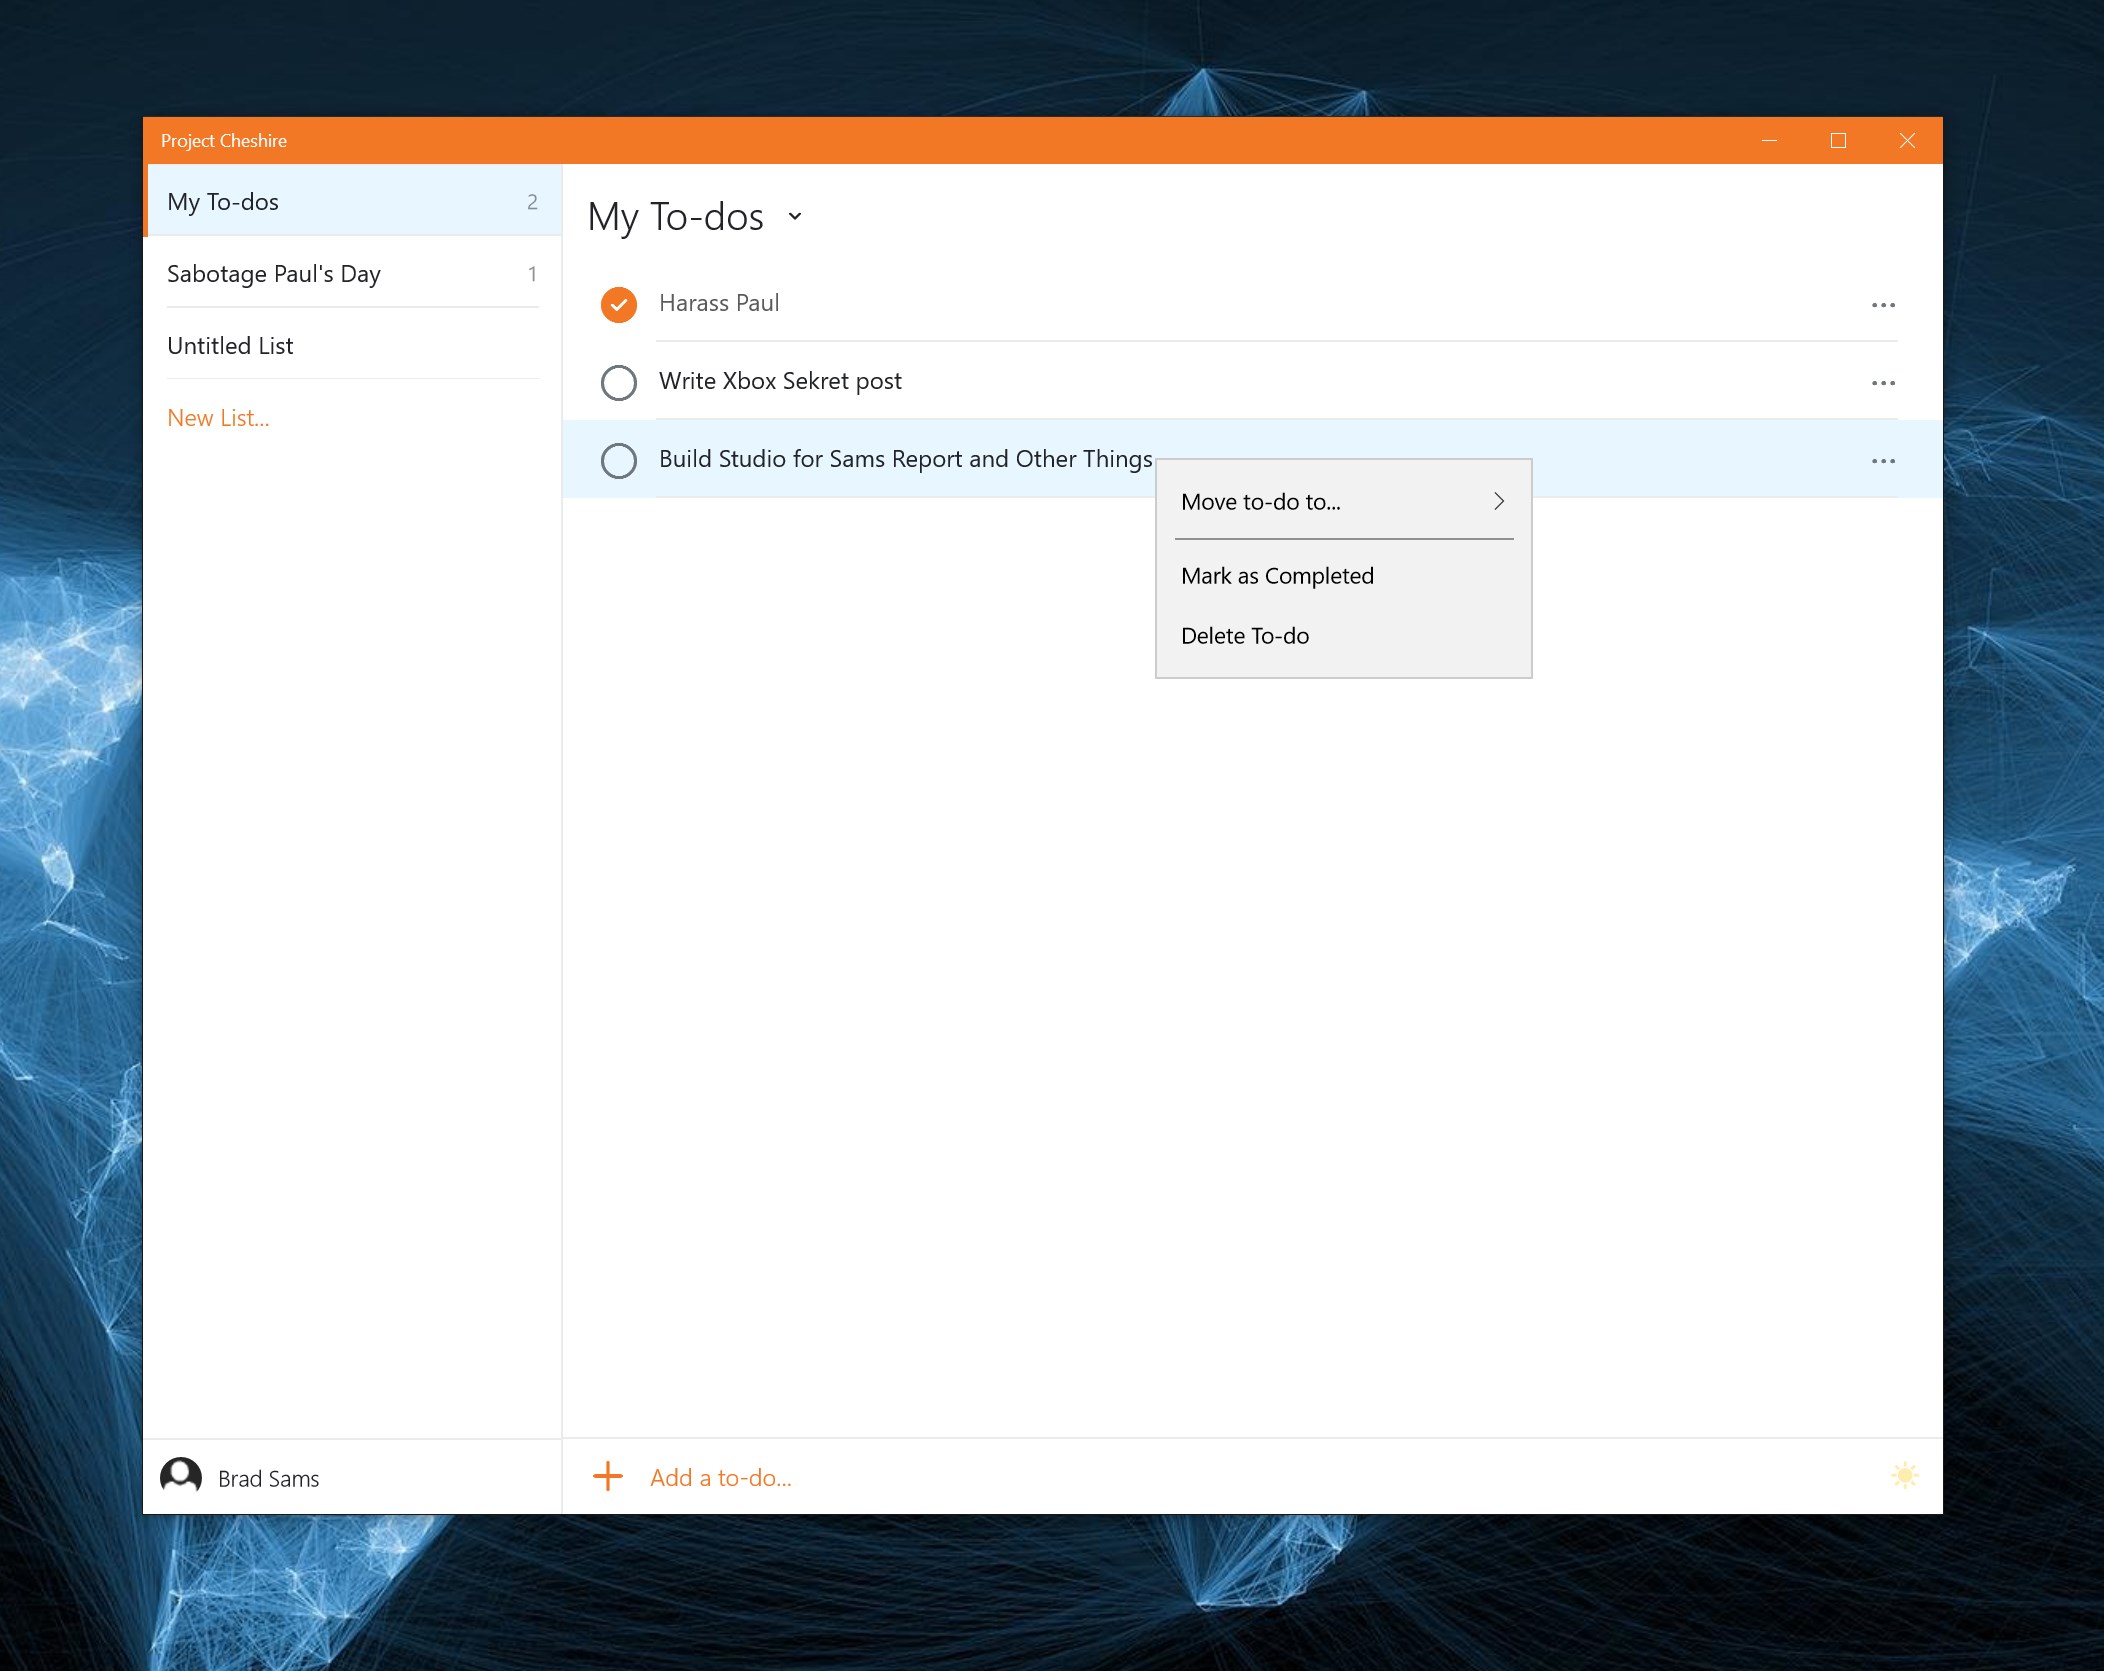Select Mark as Completed in context menu
The image size is (2104, 1671).
coord(1277,576)
